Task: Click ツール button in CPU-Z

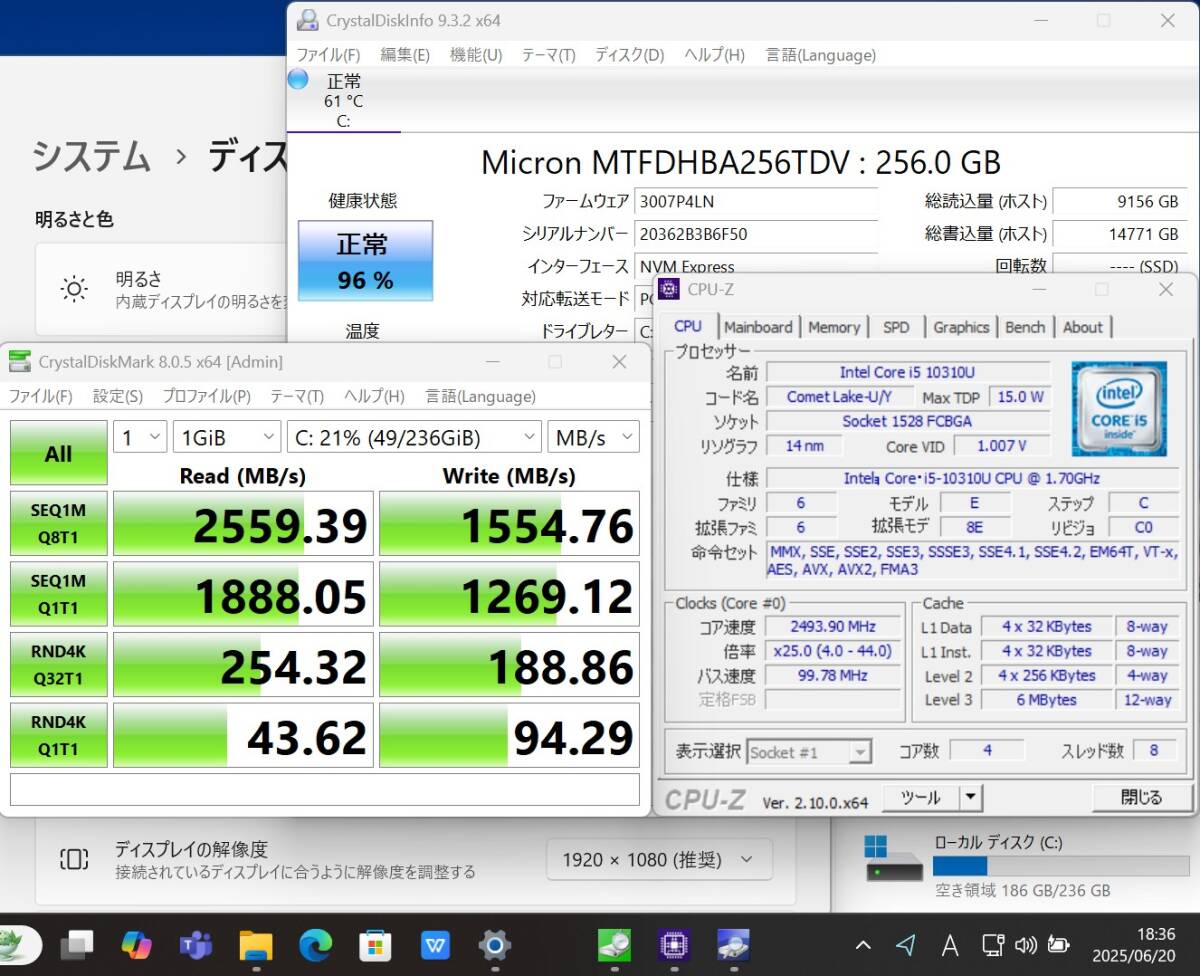Action: (x=921, y=797)
